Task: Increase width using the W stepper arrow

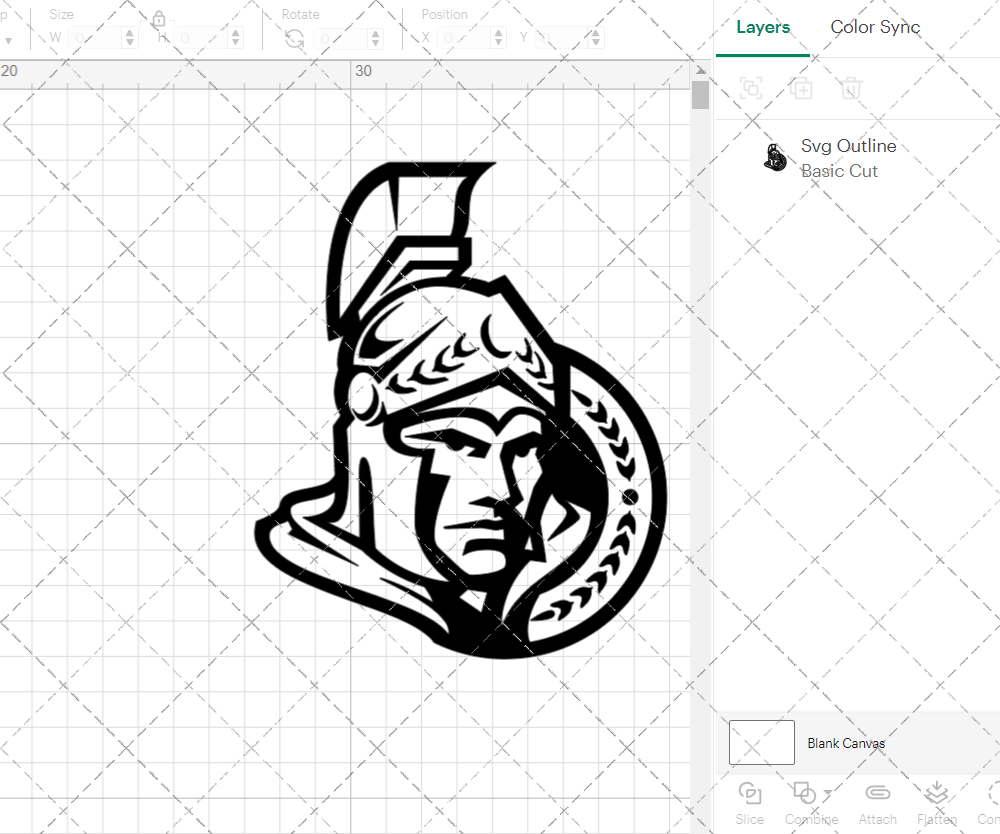Action: (129, 32)
